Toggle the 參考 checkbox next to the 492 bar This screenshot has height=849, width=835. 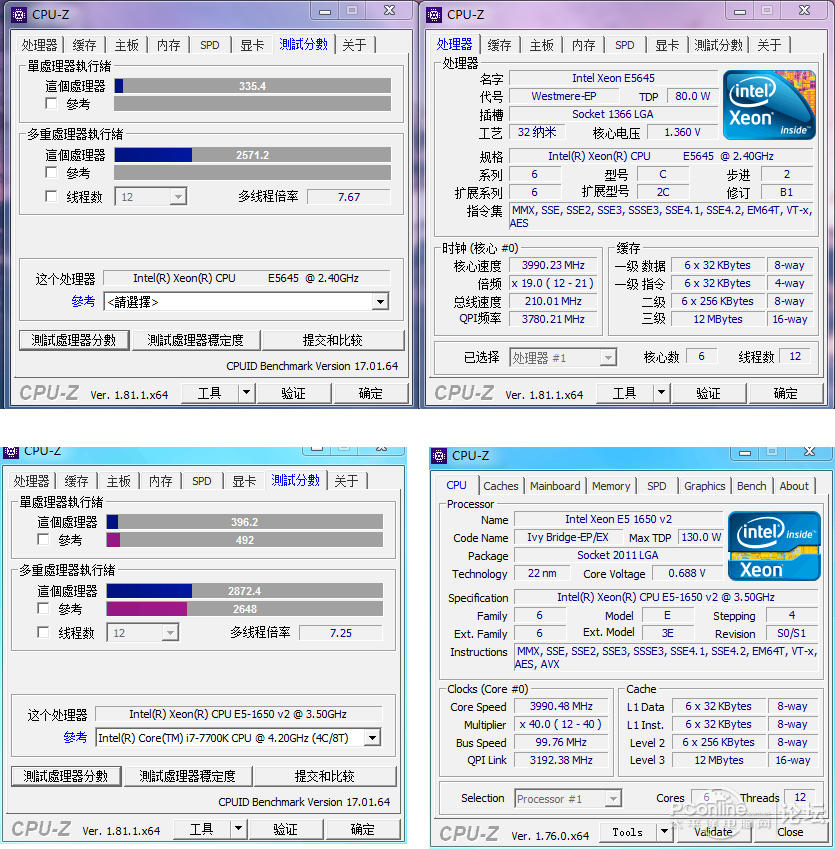[x=43, y=539]
